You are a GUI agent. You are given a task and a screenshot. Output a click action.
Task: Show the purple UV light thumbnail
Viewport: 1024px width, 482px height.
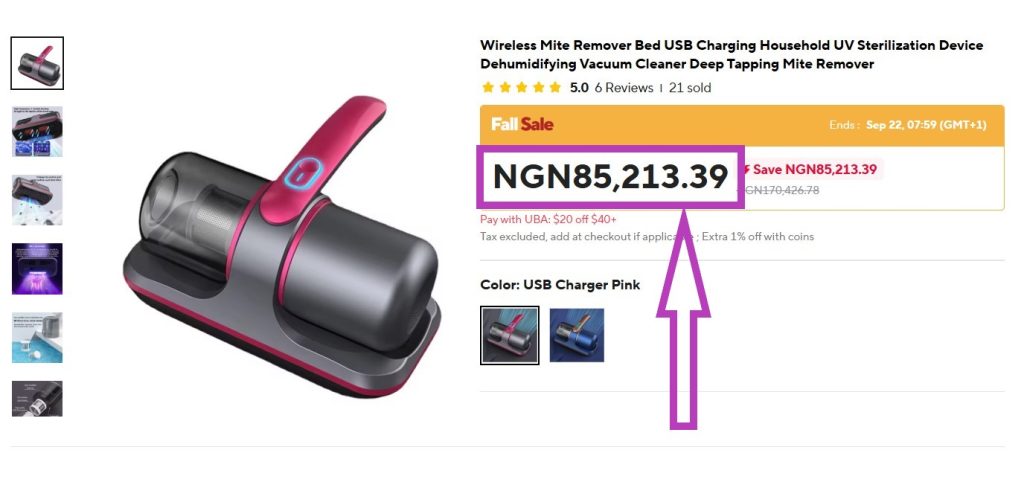point(37,268)
